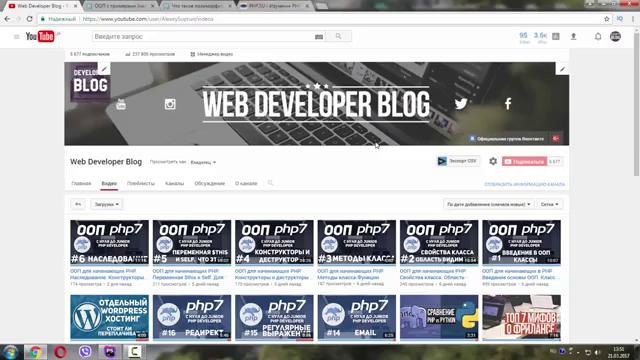Click the search input field
This screenshot has width=640, height=360.
[x=203, y=36]
